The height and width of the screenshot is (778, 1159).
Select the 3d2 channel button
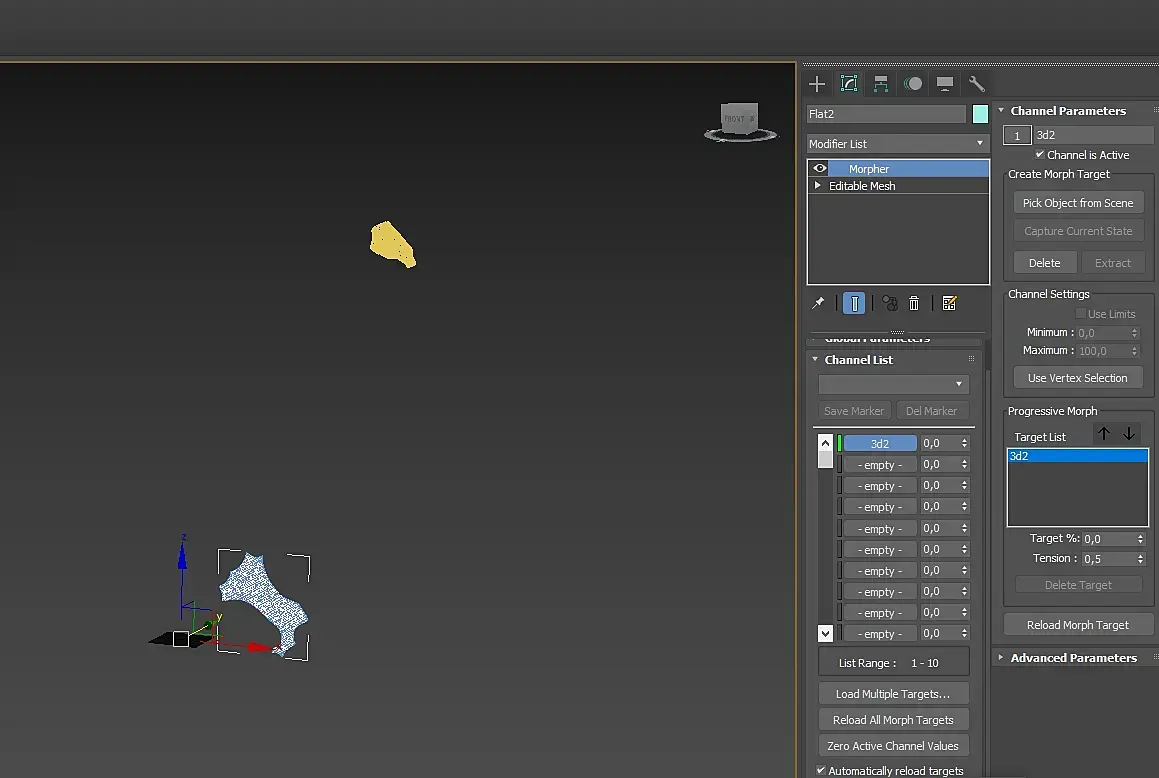pyautogui.click(x=880, y=443)
